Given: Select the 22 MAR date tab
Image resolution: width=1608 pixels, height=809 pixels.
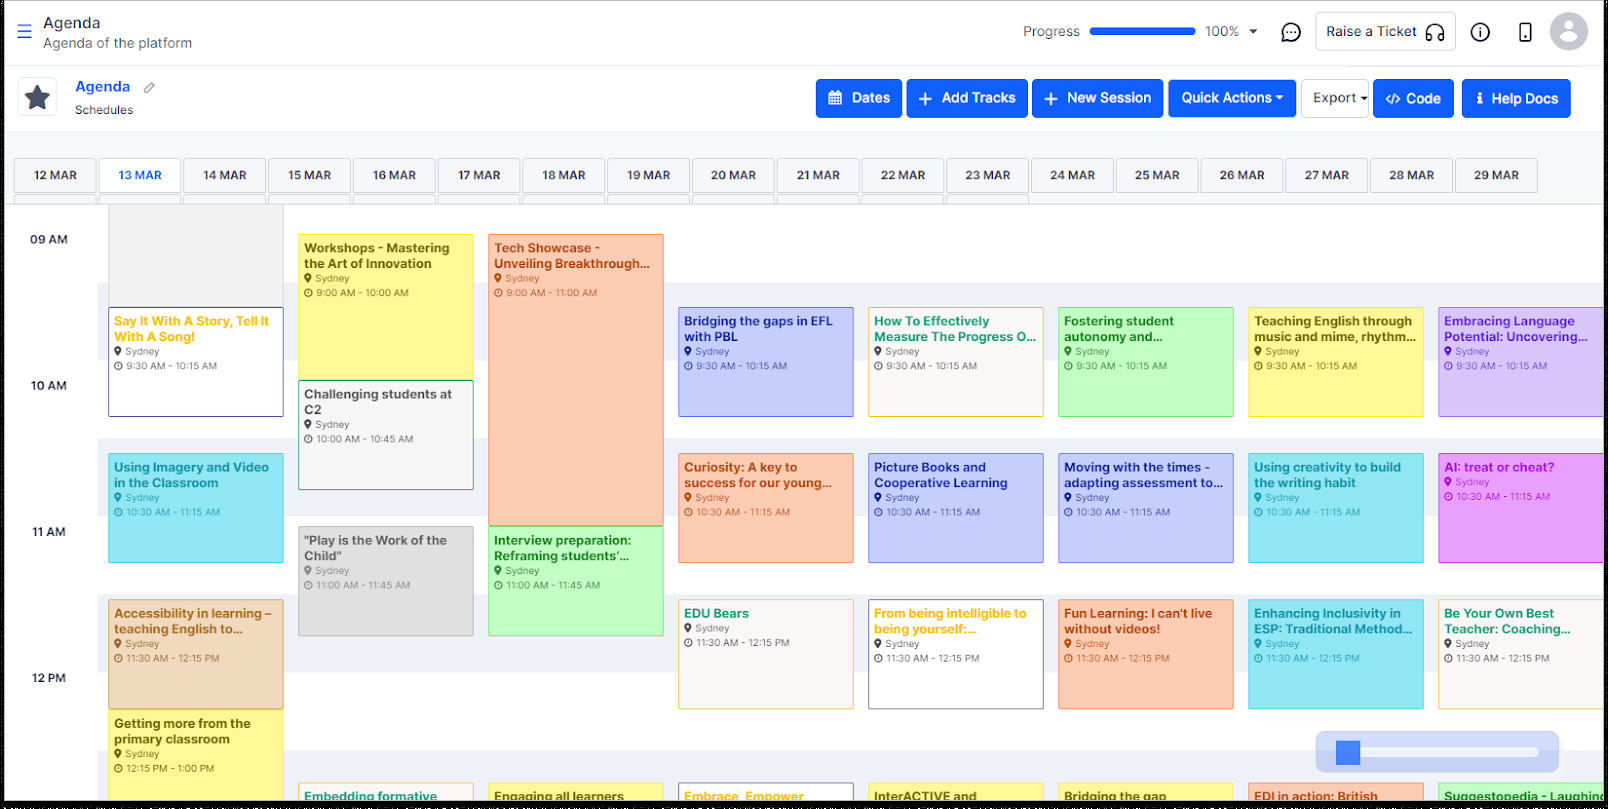Looking at the screenshot, I should click(x=903, y=175).
